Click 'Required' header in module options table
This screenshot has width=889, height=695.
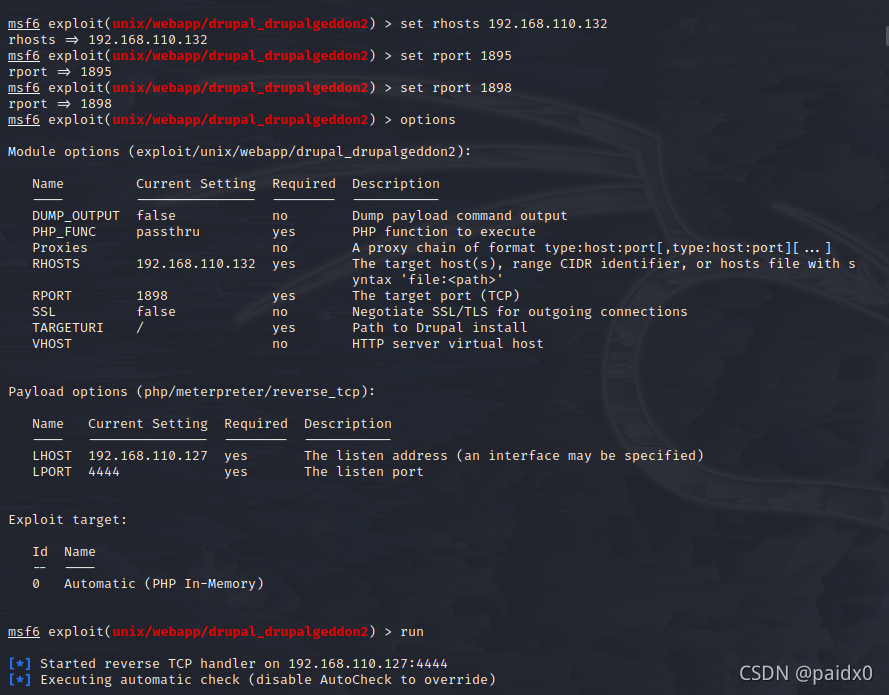(304, 184)
